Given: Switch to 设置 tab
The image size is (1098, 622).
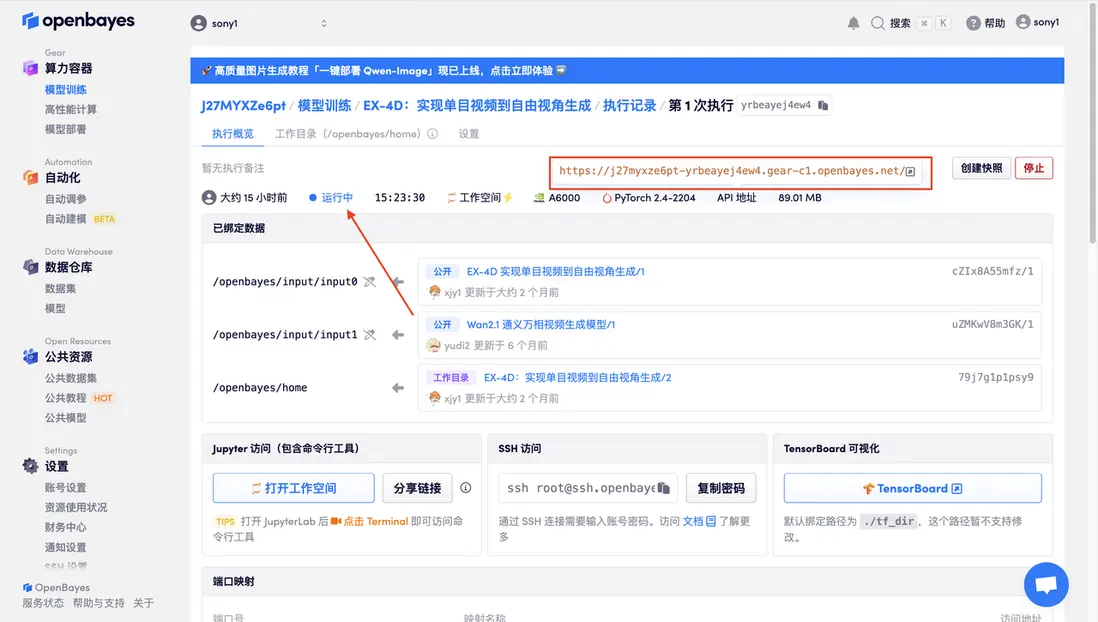Looking at the screenshot, I should 468,134.
